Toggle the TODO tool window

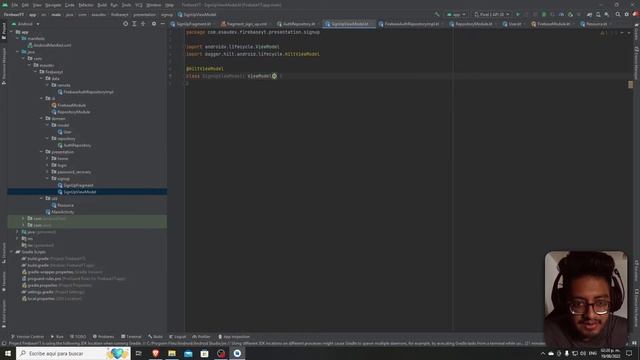pyautogui.click(x=78, y=337)
